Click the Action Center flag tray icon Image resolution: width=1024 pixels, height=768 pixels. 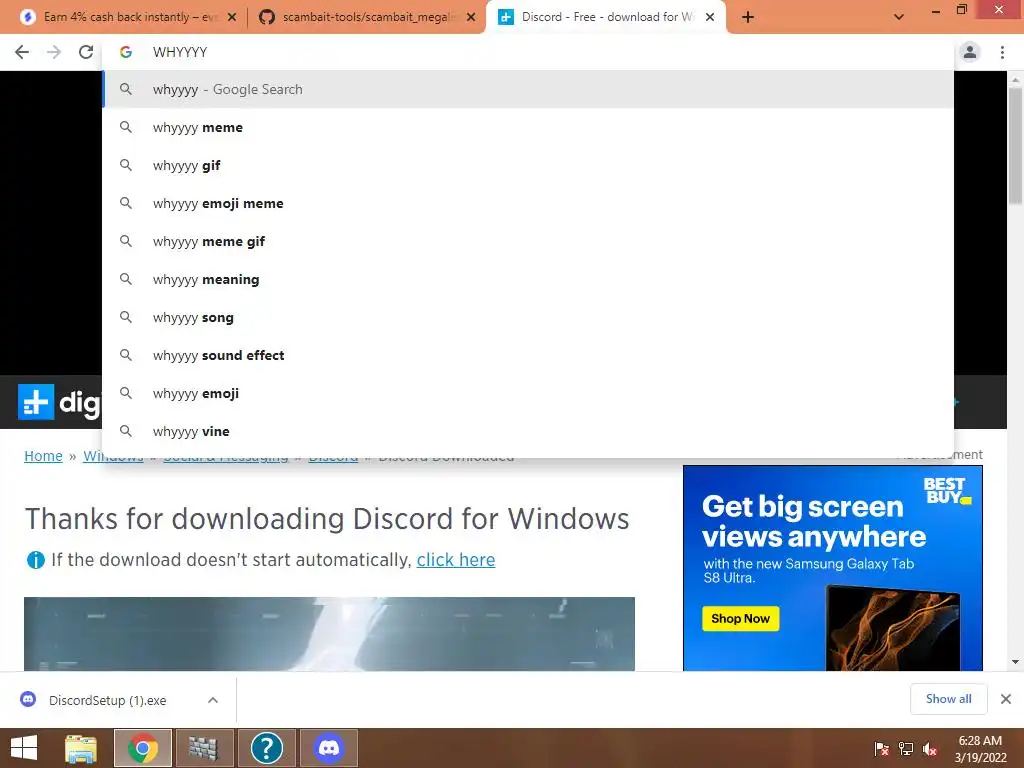tap(882, 749)
